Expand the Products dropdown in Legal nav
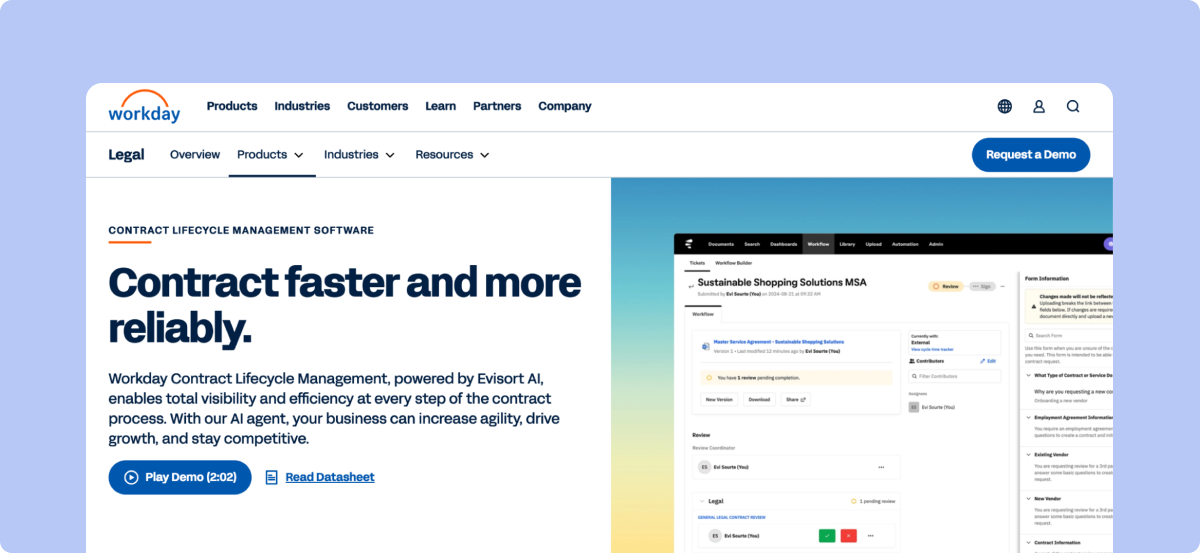1200x553 pixels. [268, 155]
